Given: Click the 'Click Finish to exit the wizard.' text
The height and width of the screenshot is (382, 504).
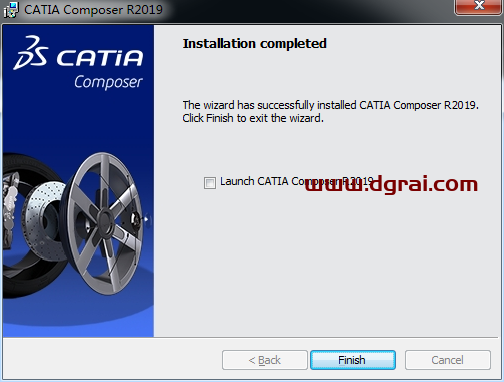Looking at the screenshot, I should (253, 118).
